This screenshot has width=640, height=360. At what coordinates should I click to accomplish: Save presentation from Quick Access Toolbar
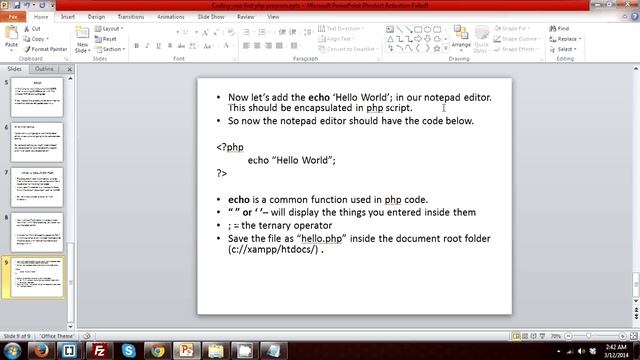click(x=17, y=5)
